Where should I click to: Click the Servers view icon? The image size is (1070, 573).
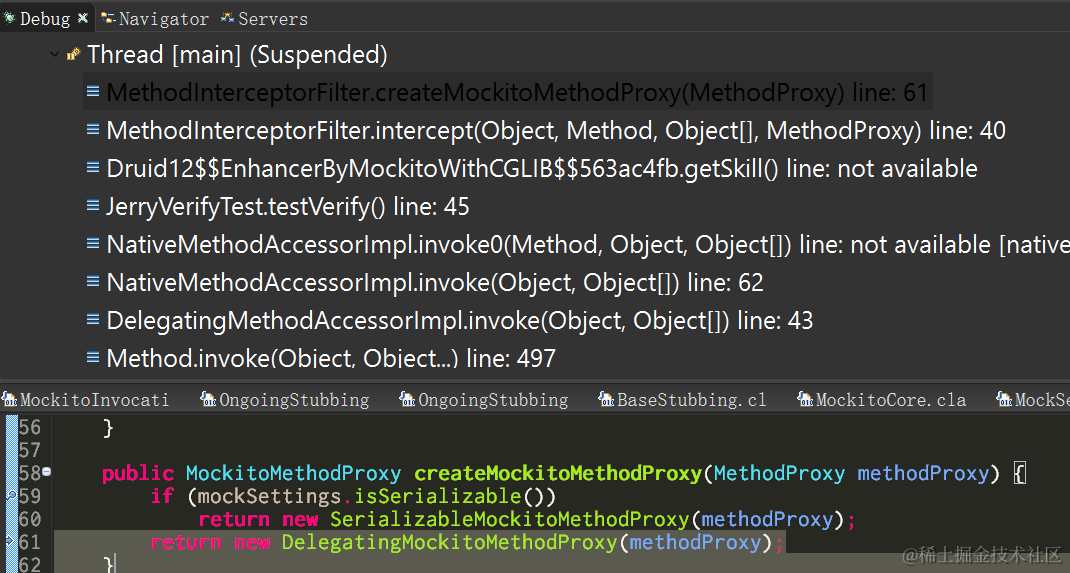pos(227,18)
